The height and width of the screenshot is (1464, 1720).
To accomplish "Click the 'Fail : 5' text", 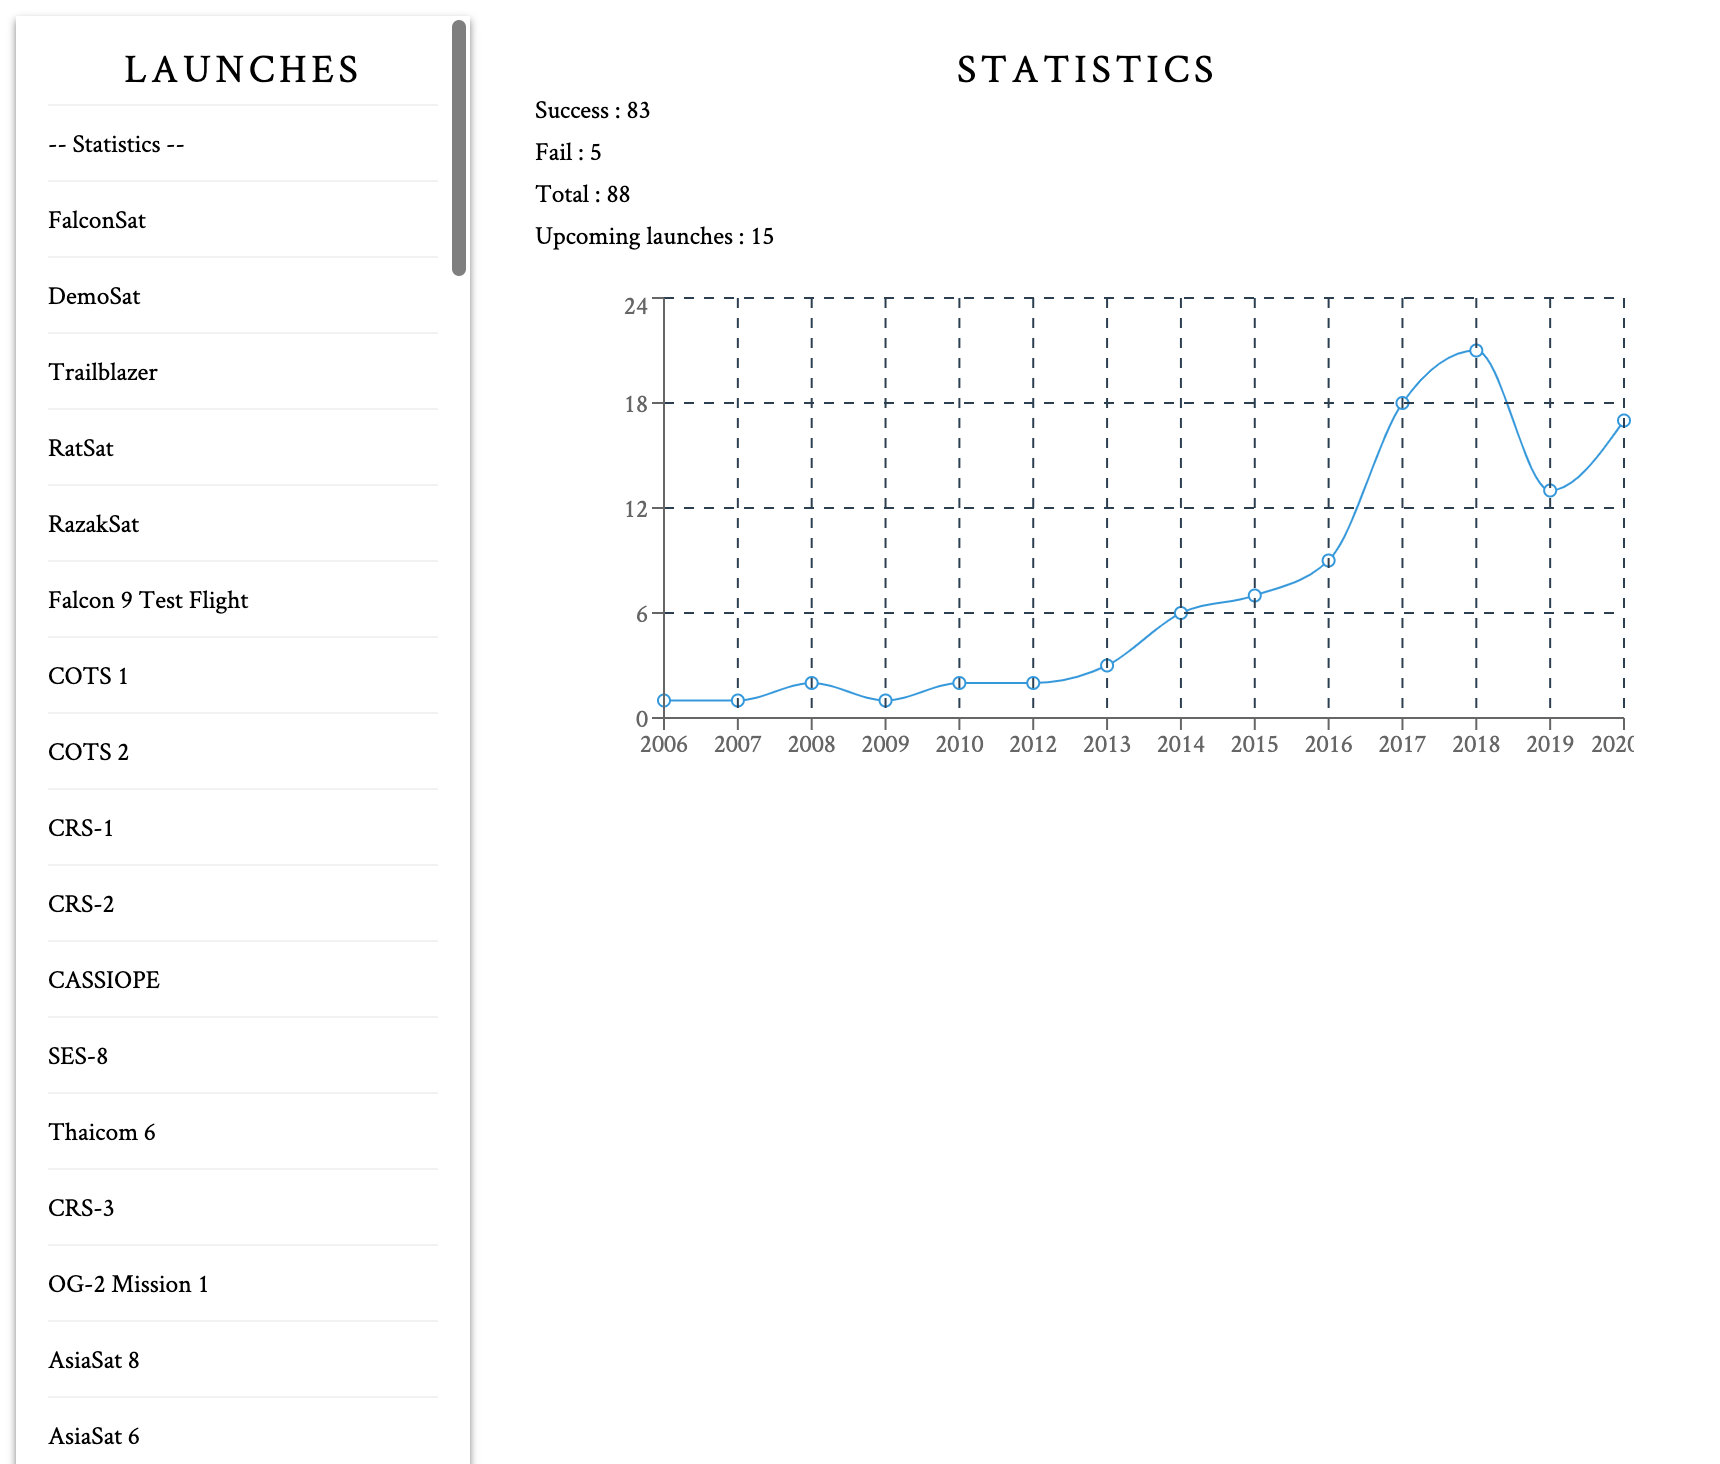I will click(x=568, y=152).
